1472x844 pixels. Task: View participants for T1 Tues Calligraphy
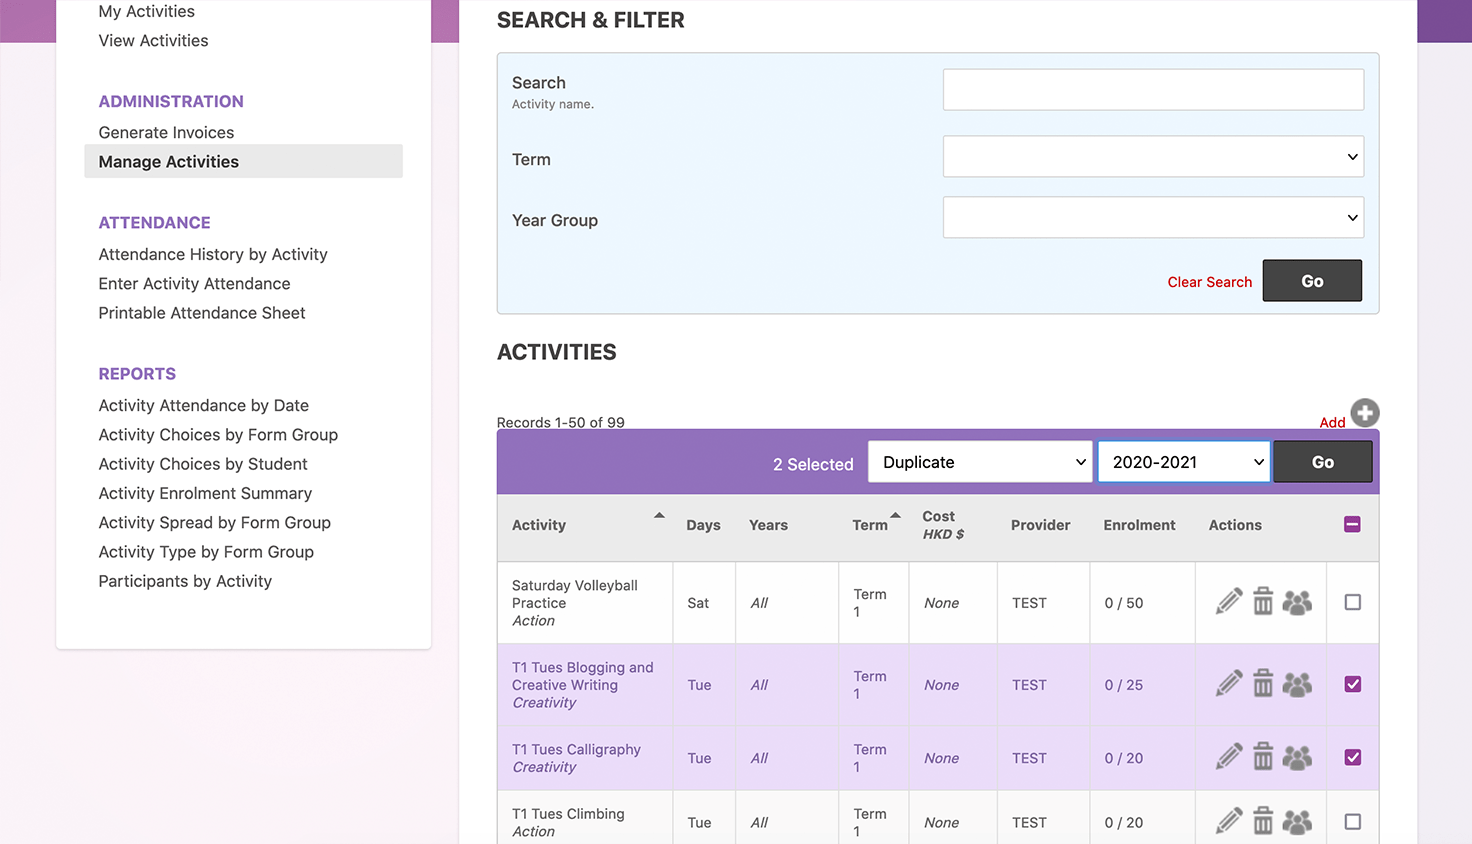(x=1297, y=757)
